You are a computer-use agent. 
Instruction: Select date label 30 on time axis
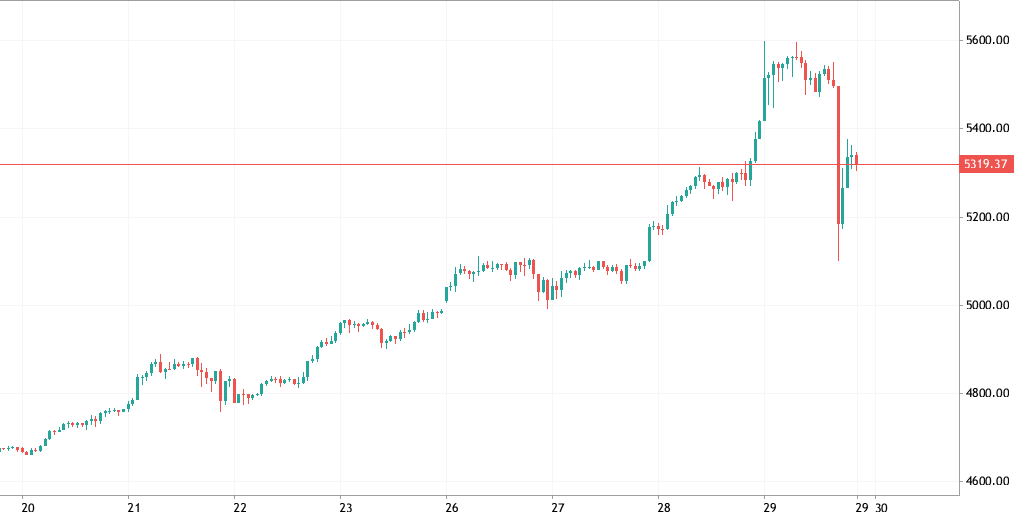881,506
